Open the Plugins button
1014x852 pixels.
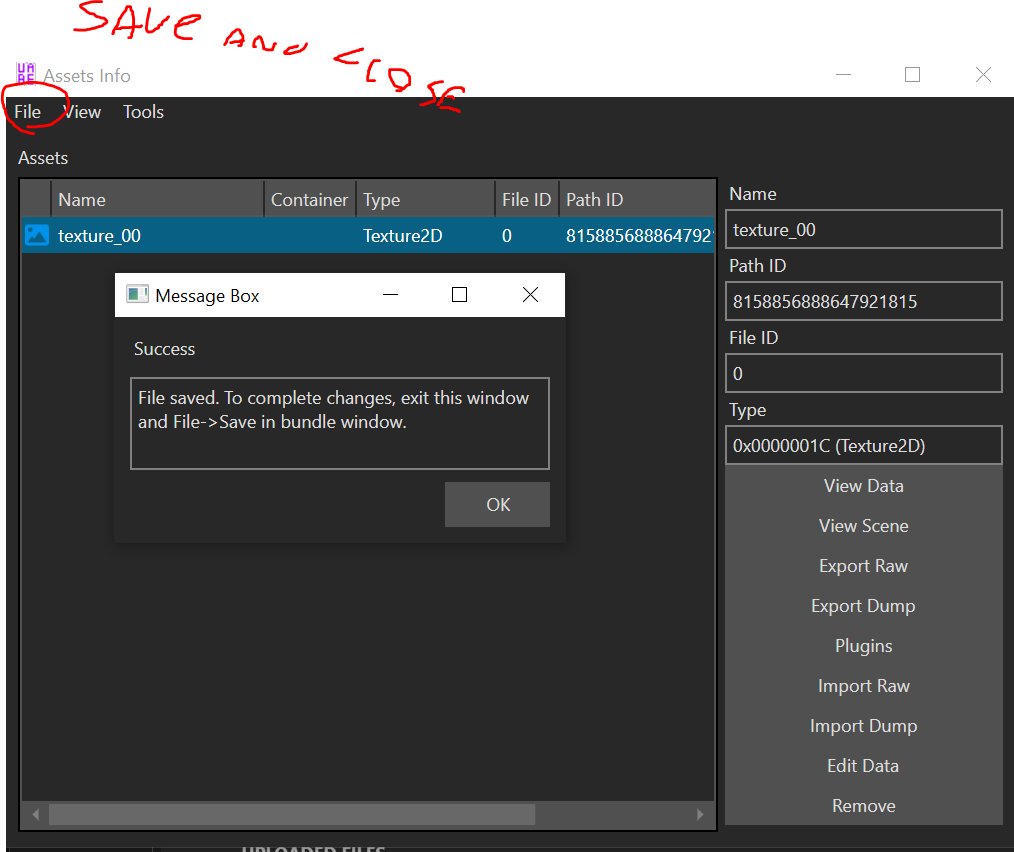pyautogui.click(x=863, y=646)
